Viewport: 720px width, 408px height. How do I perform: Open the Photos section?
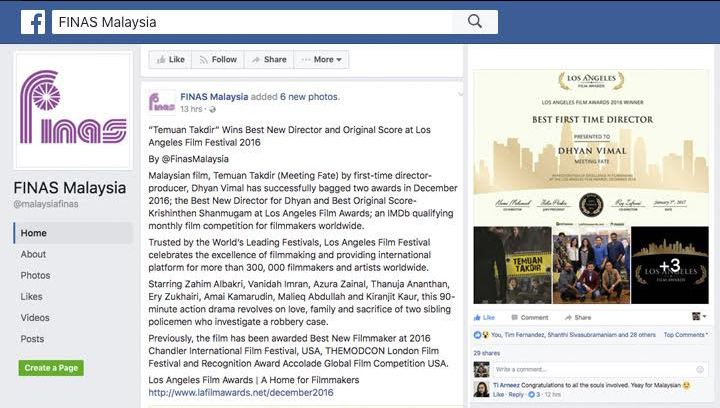point(35,275)
